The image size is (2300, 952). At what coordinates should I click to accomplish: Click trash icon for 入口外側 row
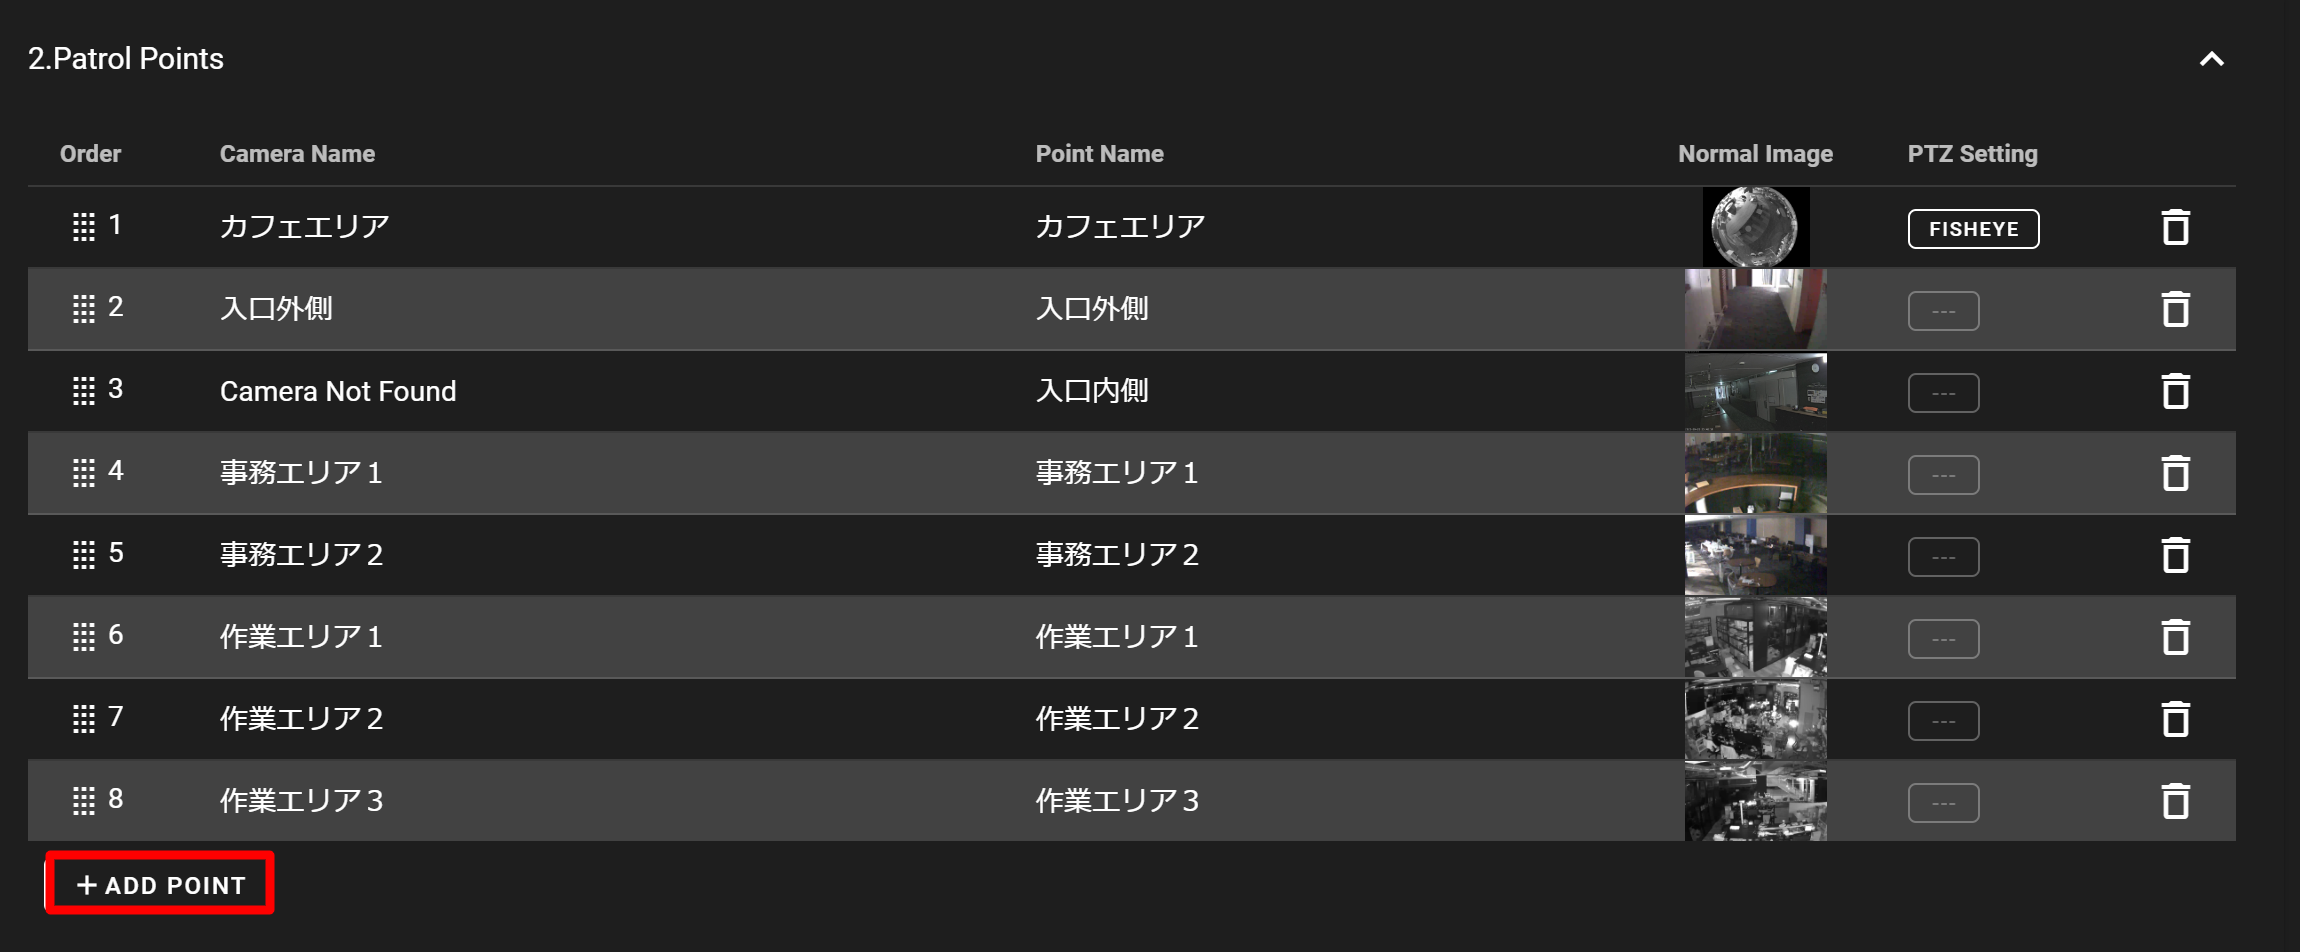[2175, 309]
